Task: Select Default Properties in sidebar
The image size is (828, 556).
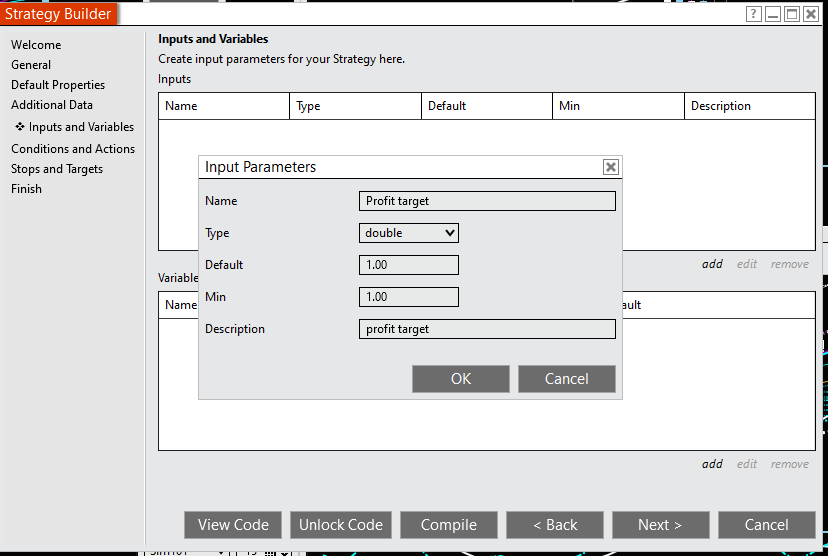Action: [x=58, y=85]
